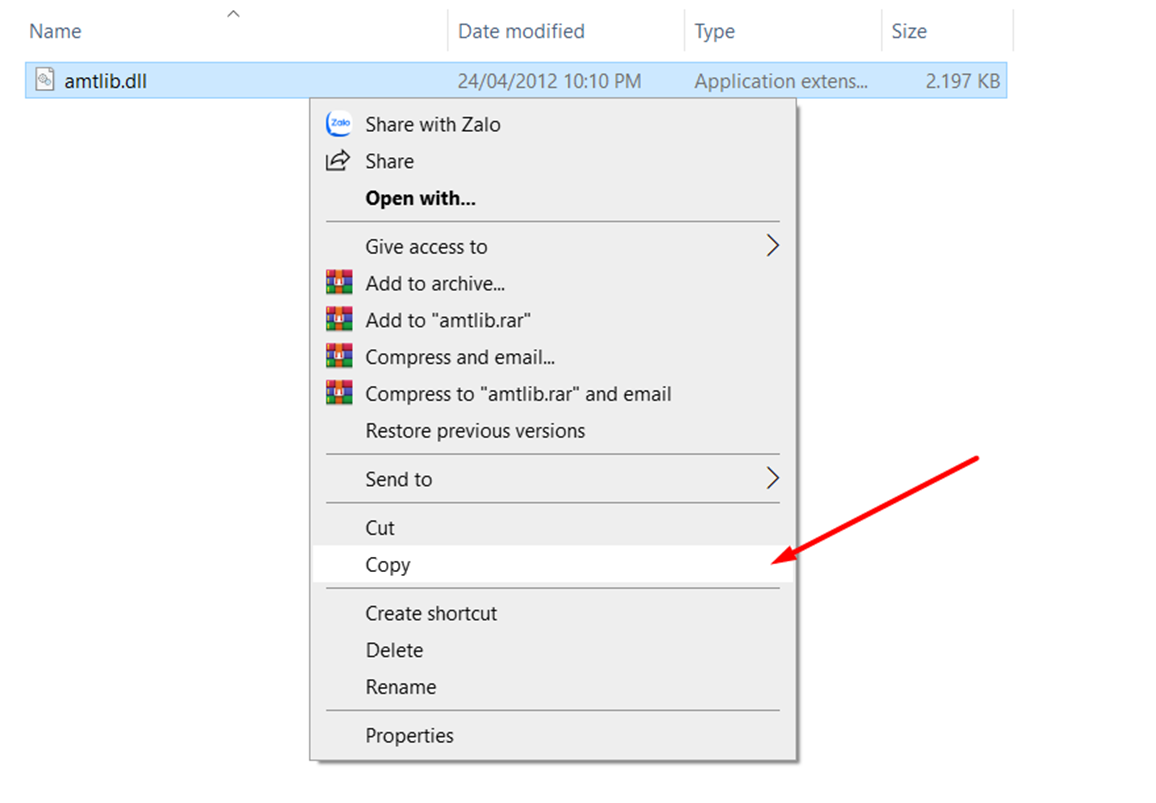
Task: Click the Share arrow icon
Action: click(x=338, y=161)
